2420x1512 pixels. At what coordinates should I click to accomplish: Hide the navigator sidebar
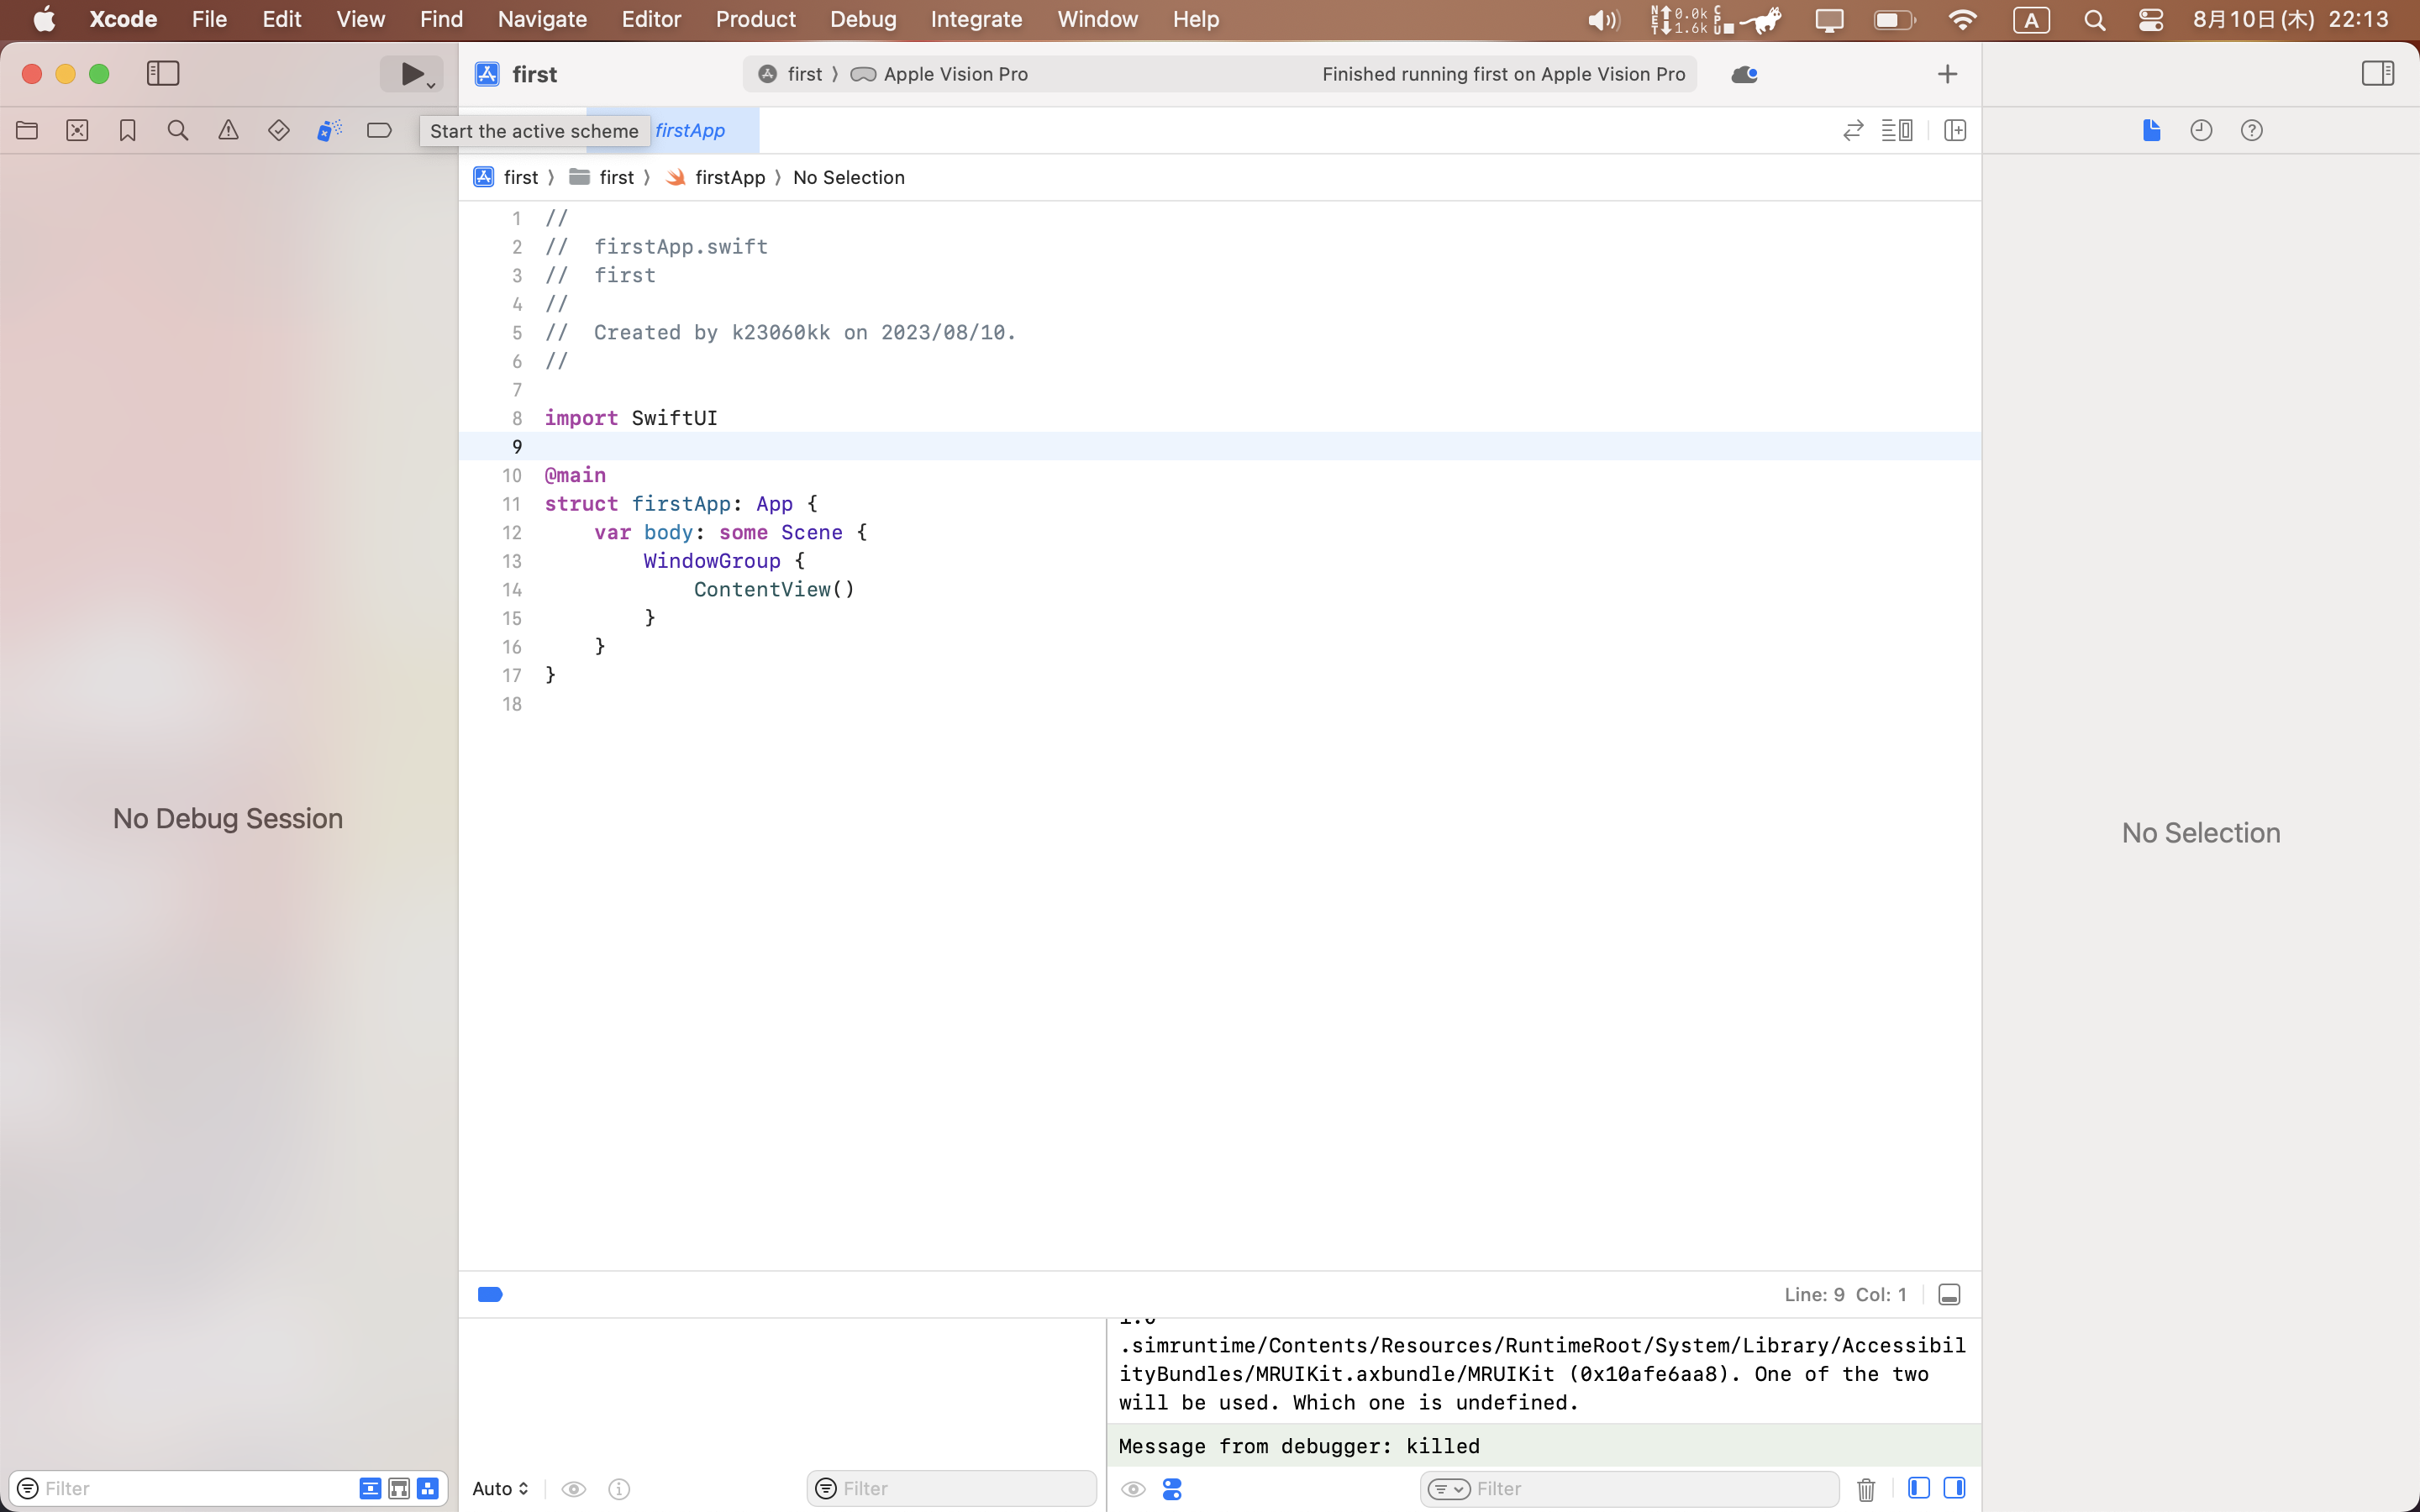click(x=162, y=73)
